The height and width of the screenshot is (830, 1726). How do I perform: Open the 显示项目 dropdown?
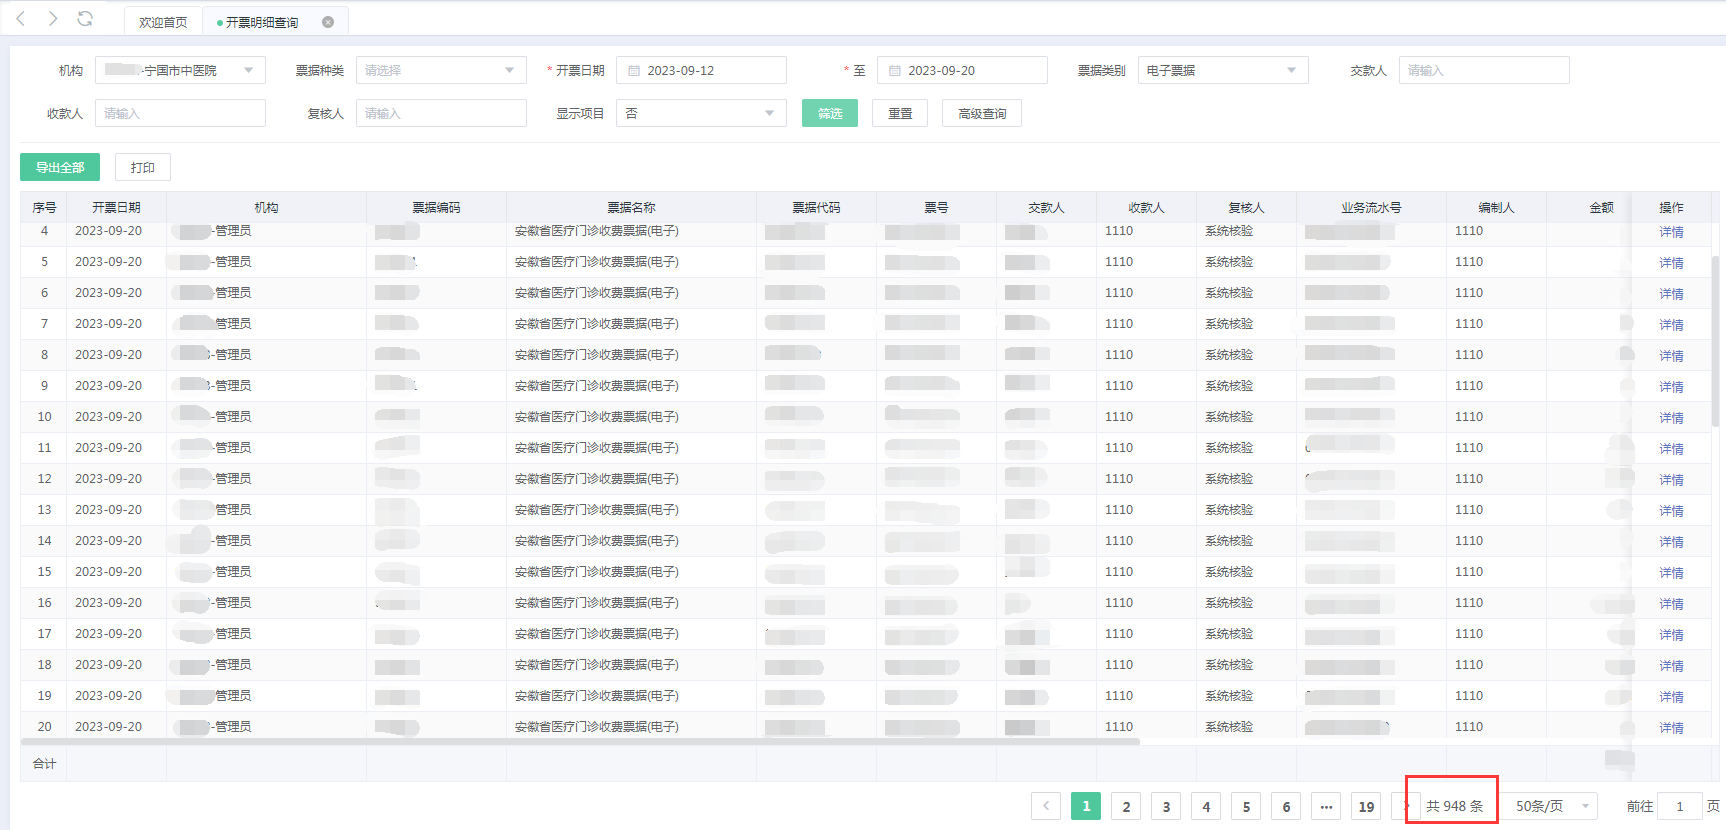point(701,113)
